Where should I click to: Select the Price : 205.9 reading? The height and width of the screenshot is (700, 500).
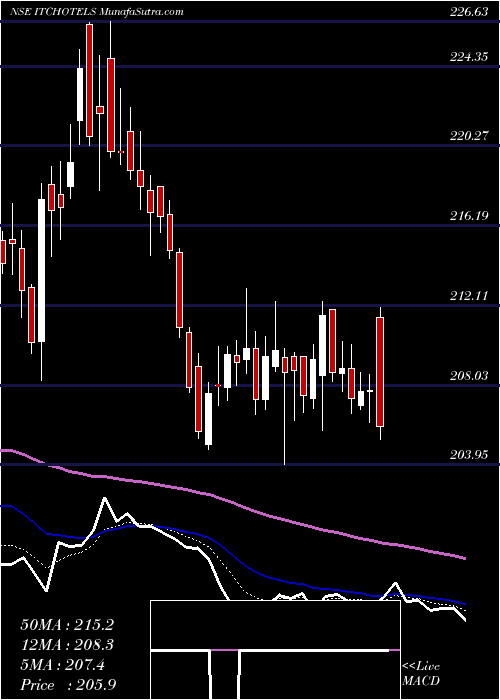point(68,685)
